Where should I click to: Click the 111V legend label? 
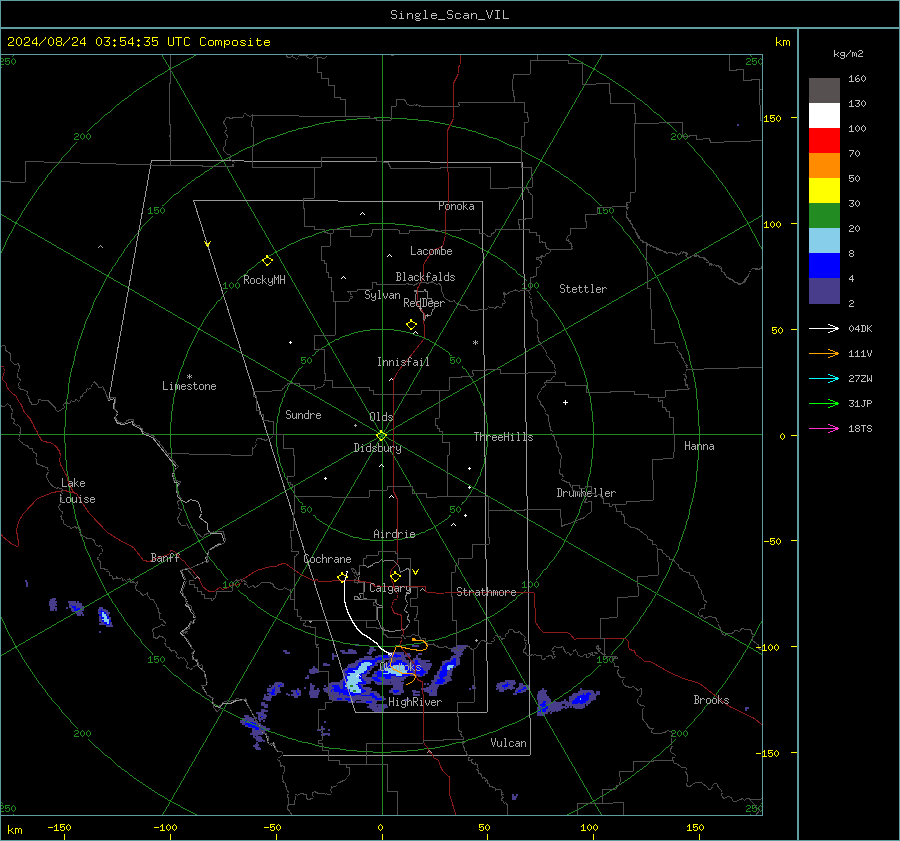860,354
